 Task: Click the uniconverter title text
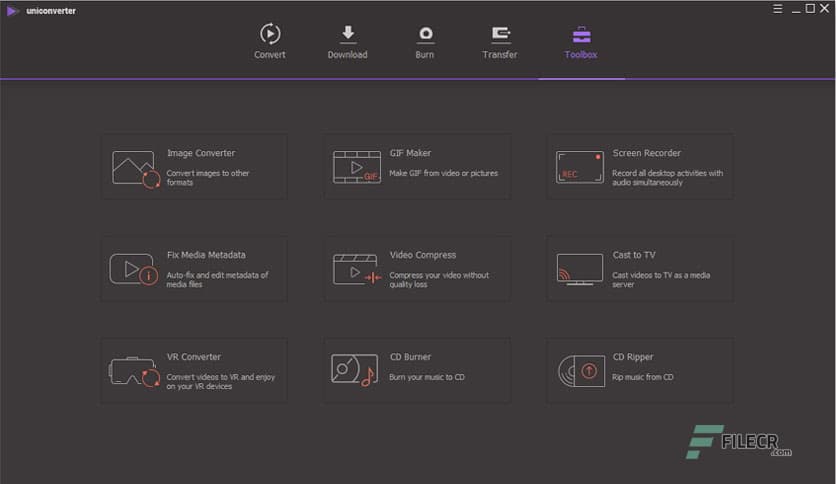(x=51, y=11)
